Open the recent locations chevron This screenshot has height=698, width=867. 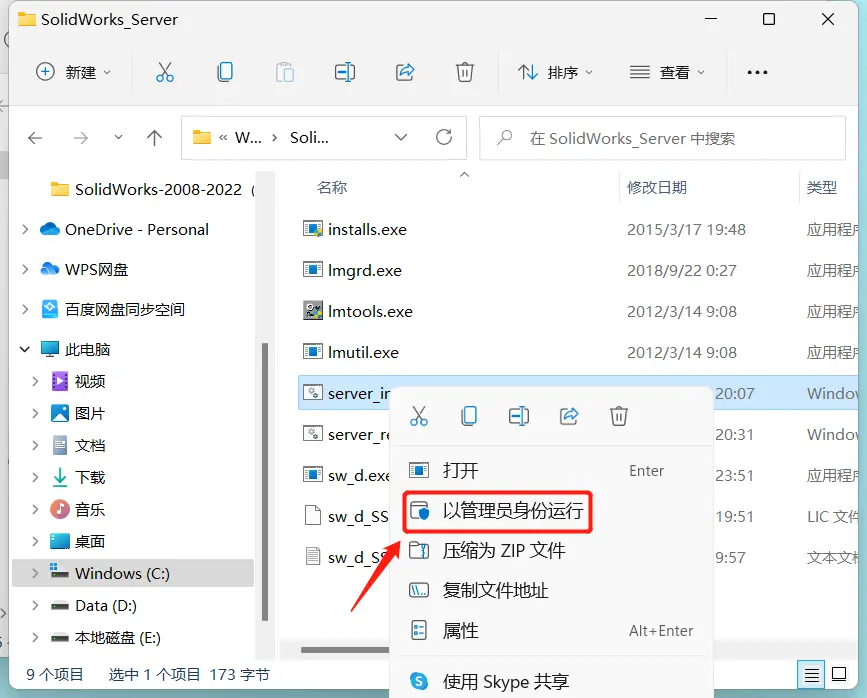(x=118, y=137)
